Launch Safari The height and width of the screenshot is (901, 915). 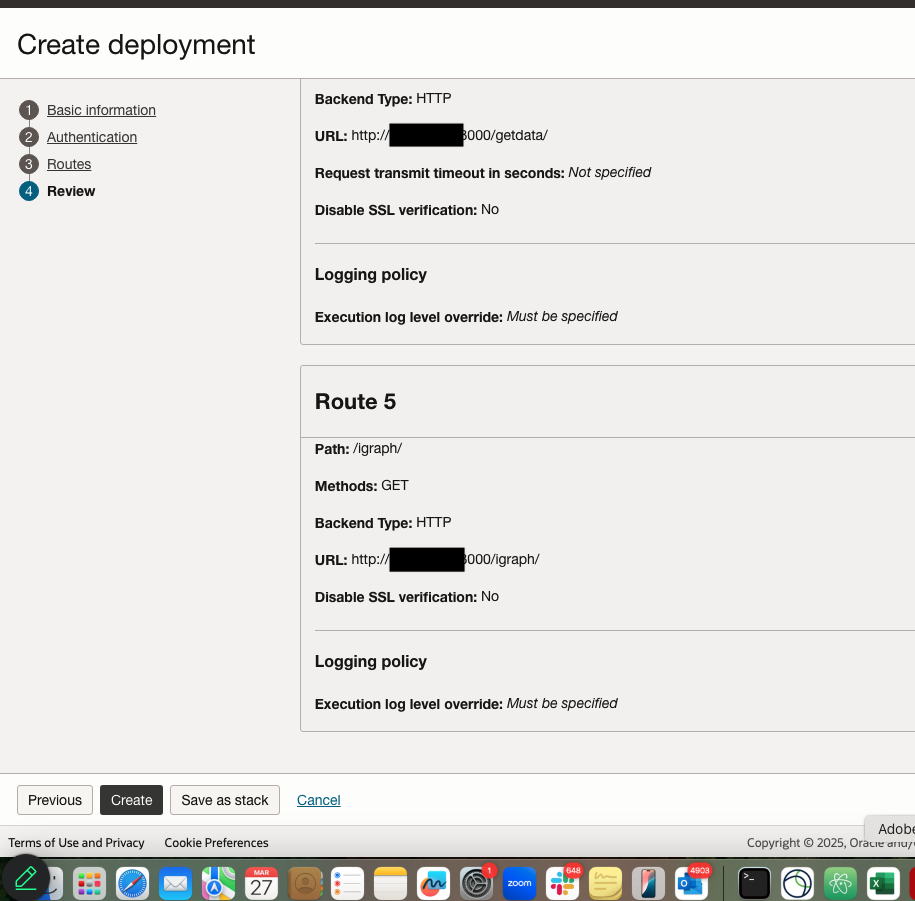(132, 883)
